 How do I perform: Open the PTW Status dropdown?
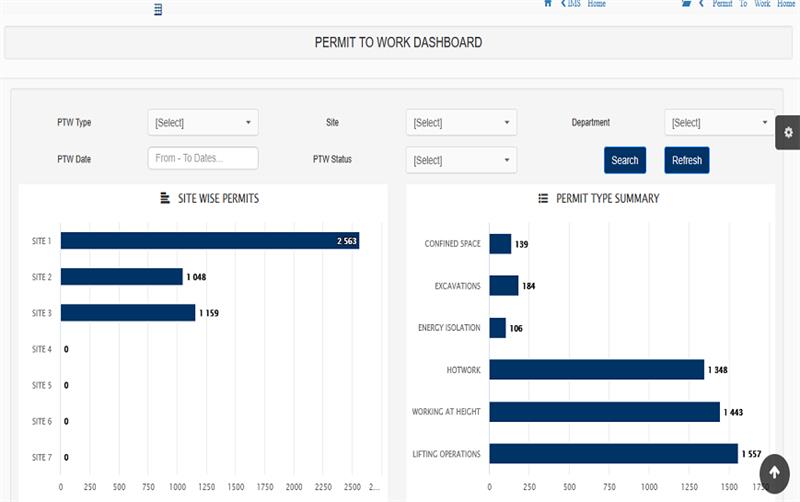pyautogui.click(x=461, y=160)
